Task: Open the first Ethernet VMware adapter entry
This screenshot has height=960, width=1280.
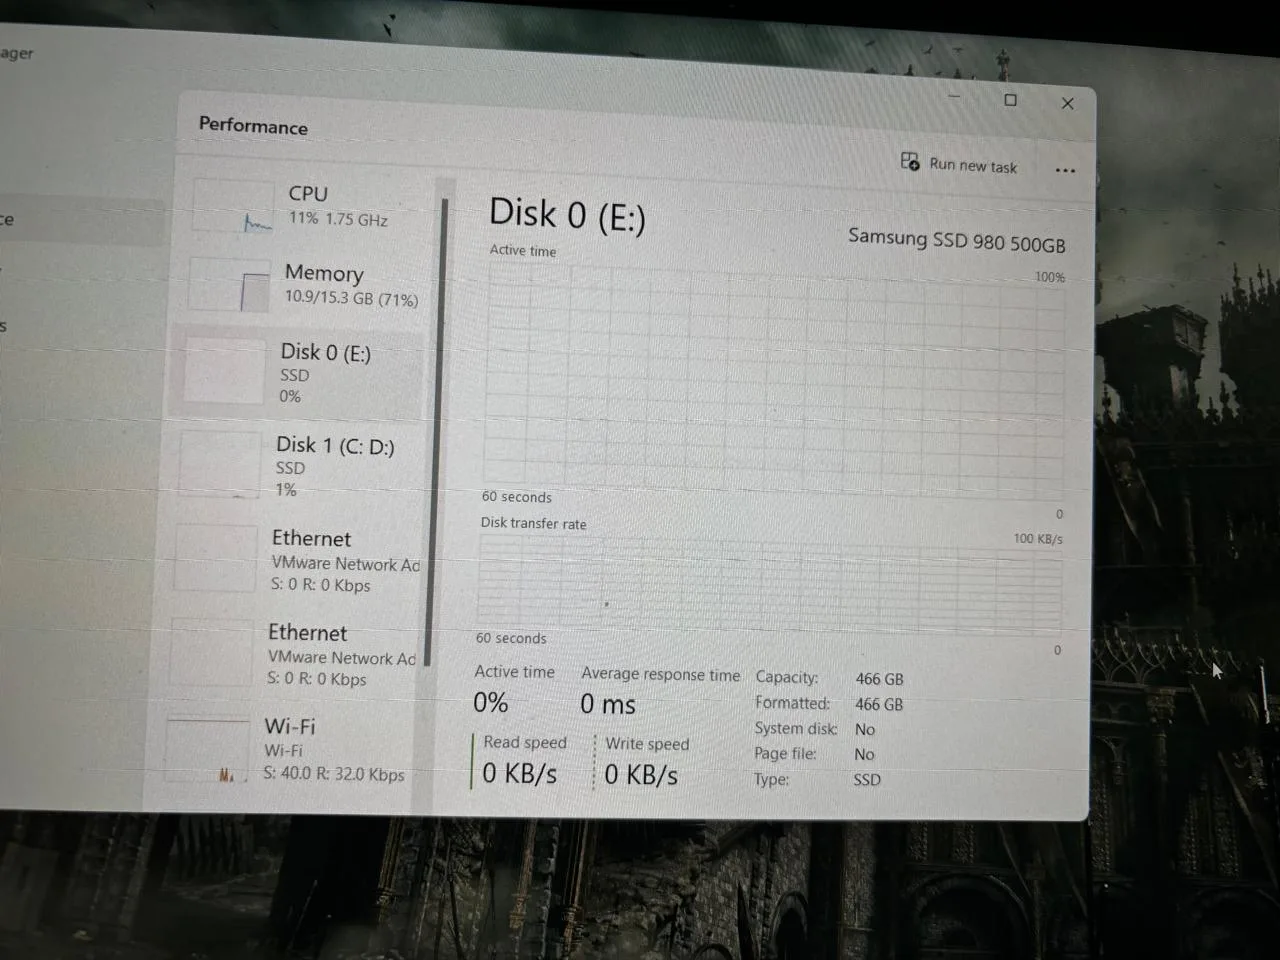Action: point(295,561)
